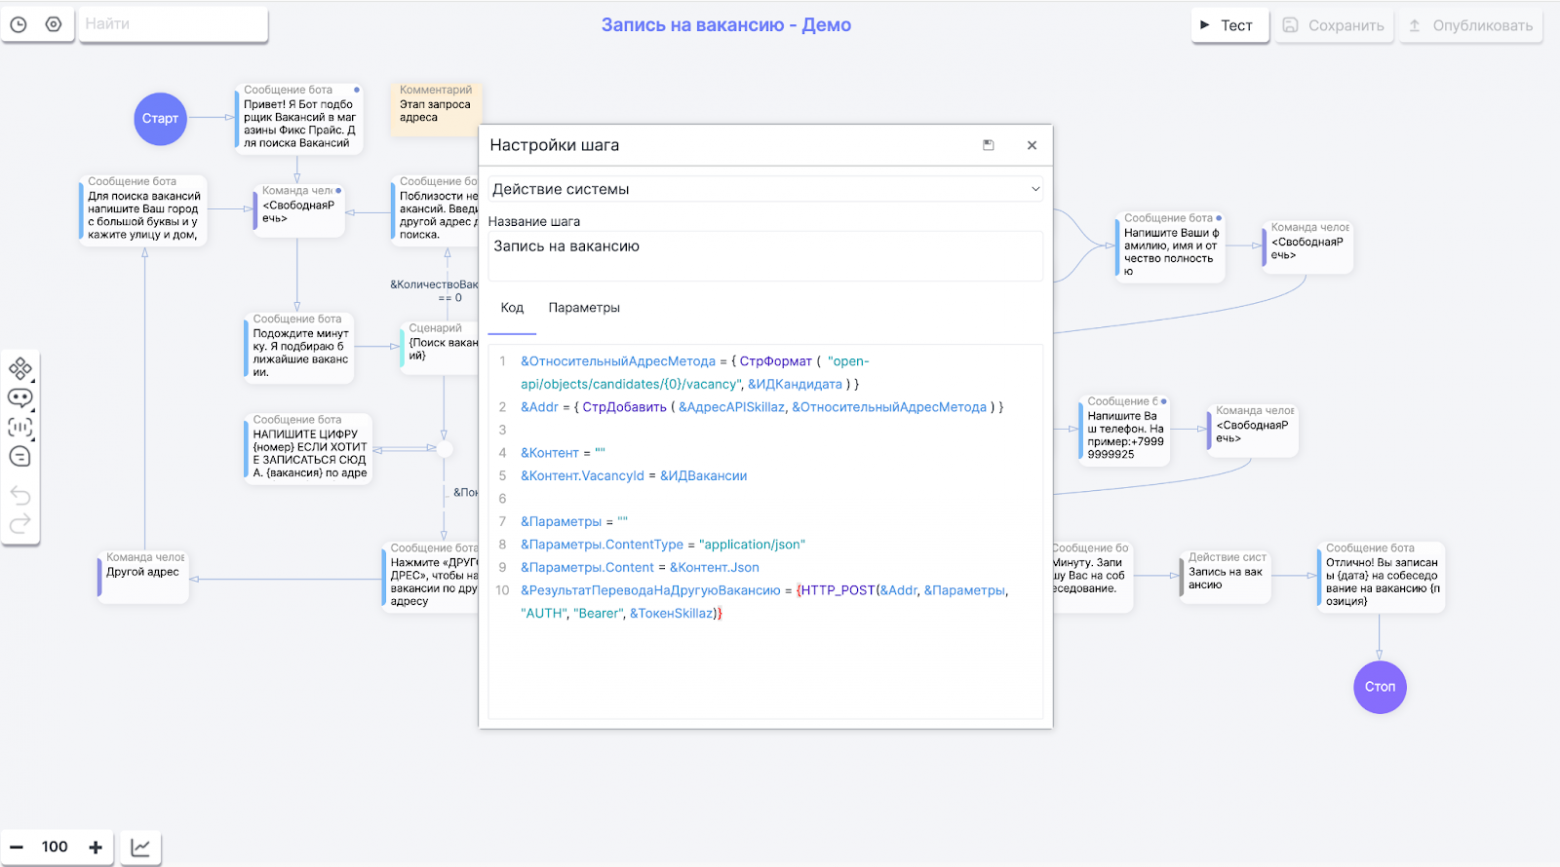Open the hexagon settings icon
Viewport: 1560px width, 867px height.
tap(54, 25)
